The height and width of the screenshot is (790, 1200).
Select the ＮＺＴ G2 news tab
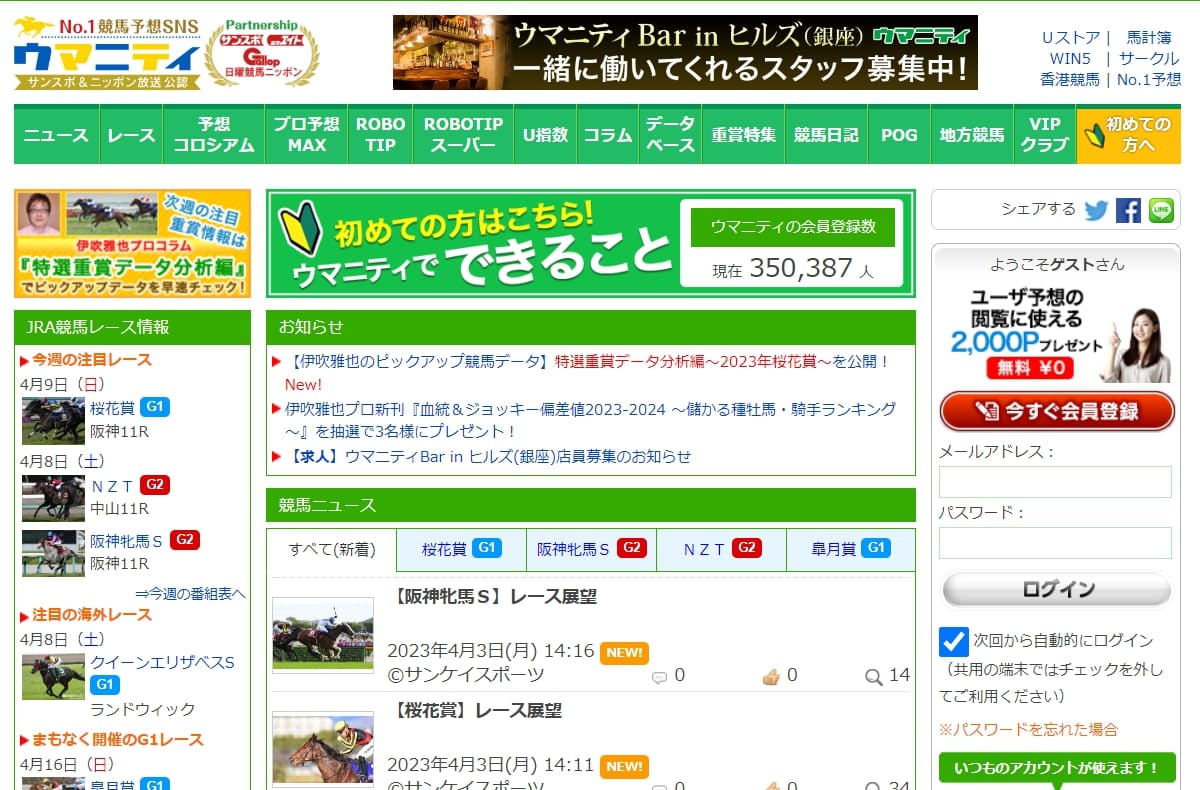(x=721, y=549)
